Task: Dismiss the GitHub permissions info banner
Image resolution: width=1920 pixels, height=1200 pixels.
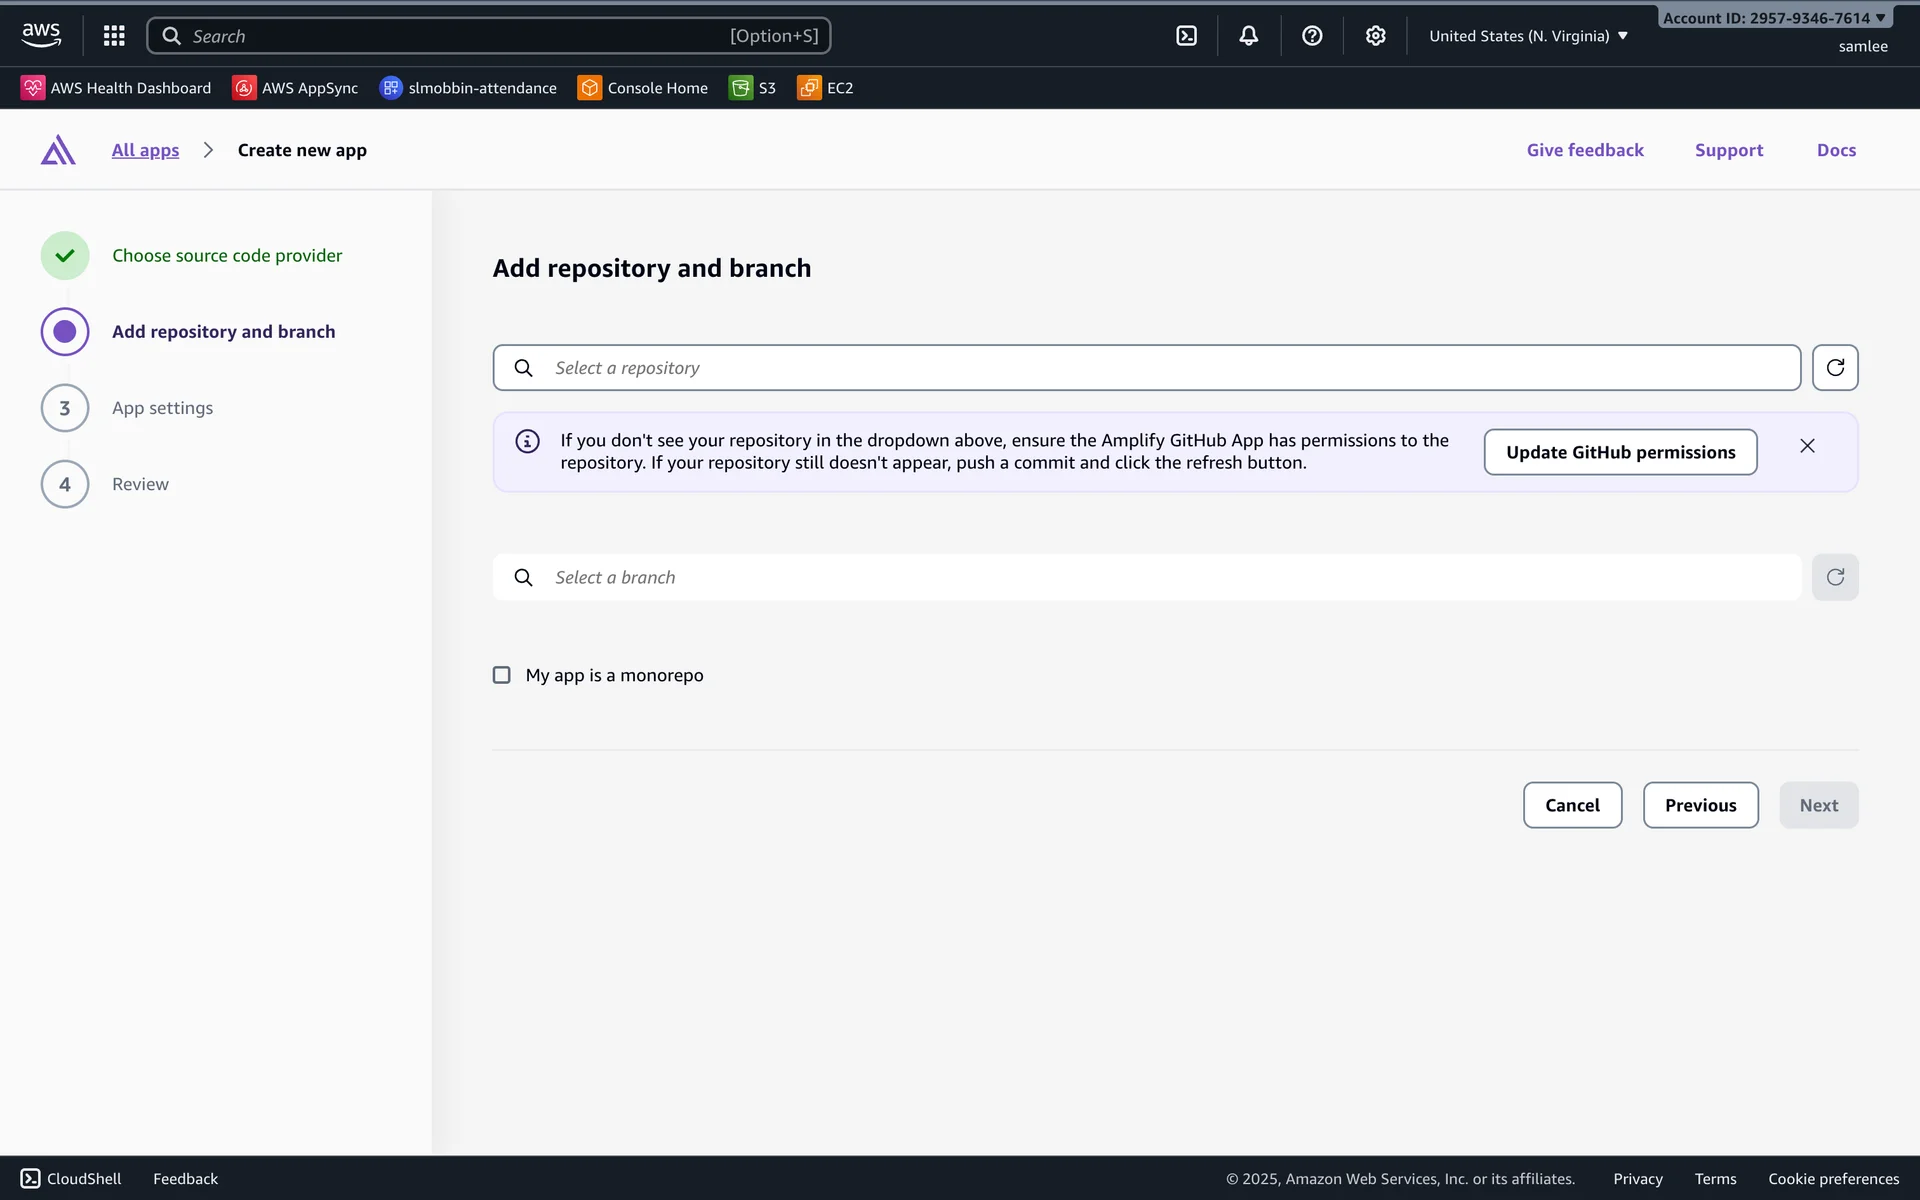Action: point(1806,446)
